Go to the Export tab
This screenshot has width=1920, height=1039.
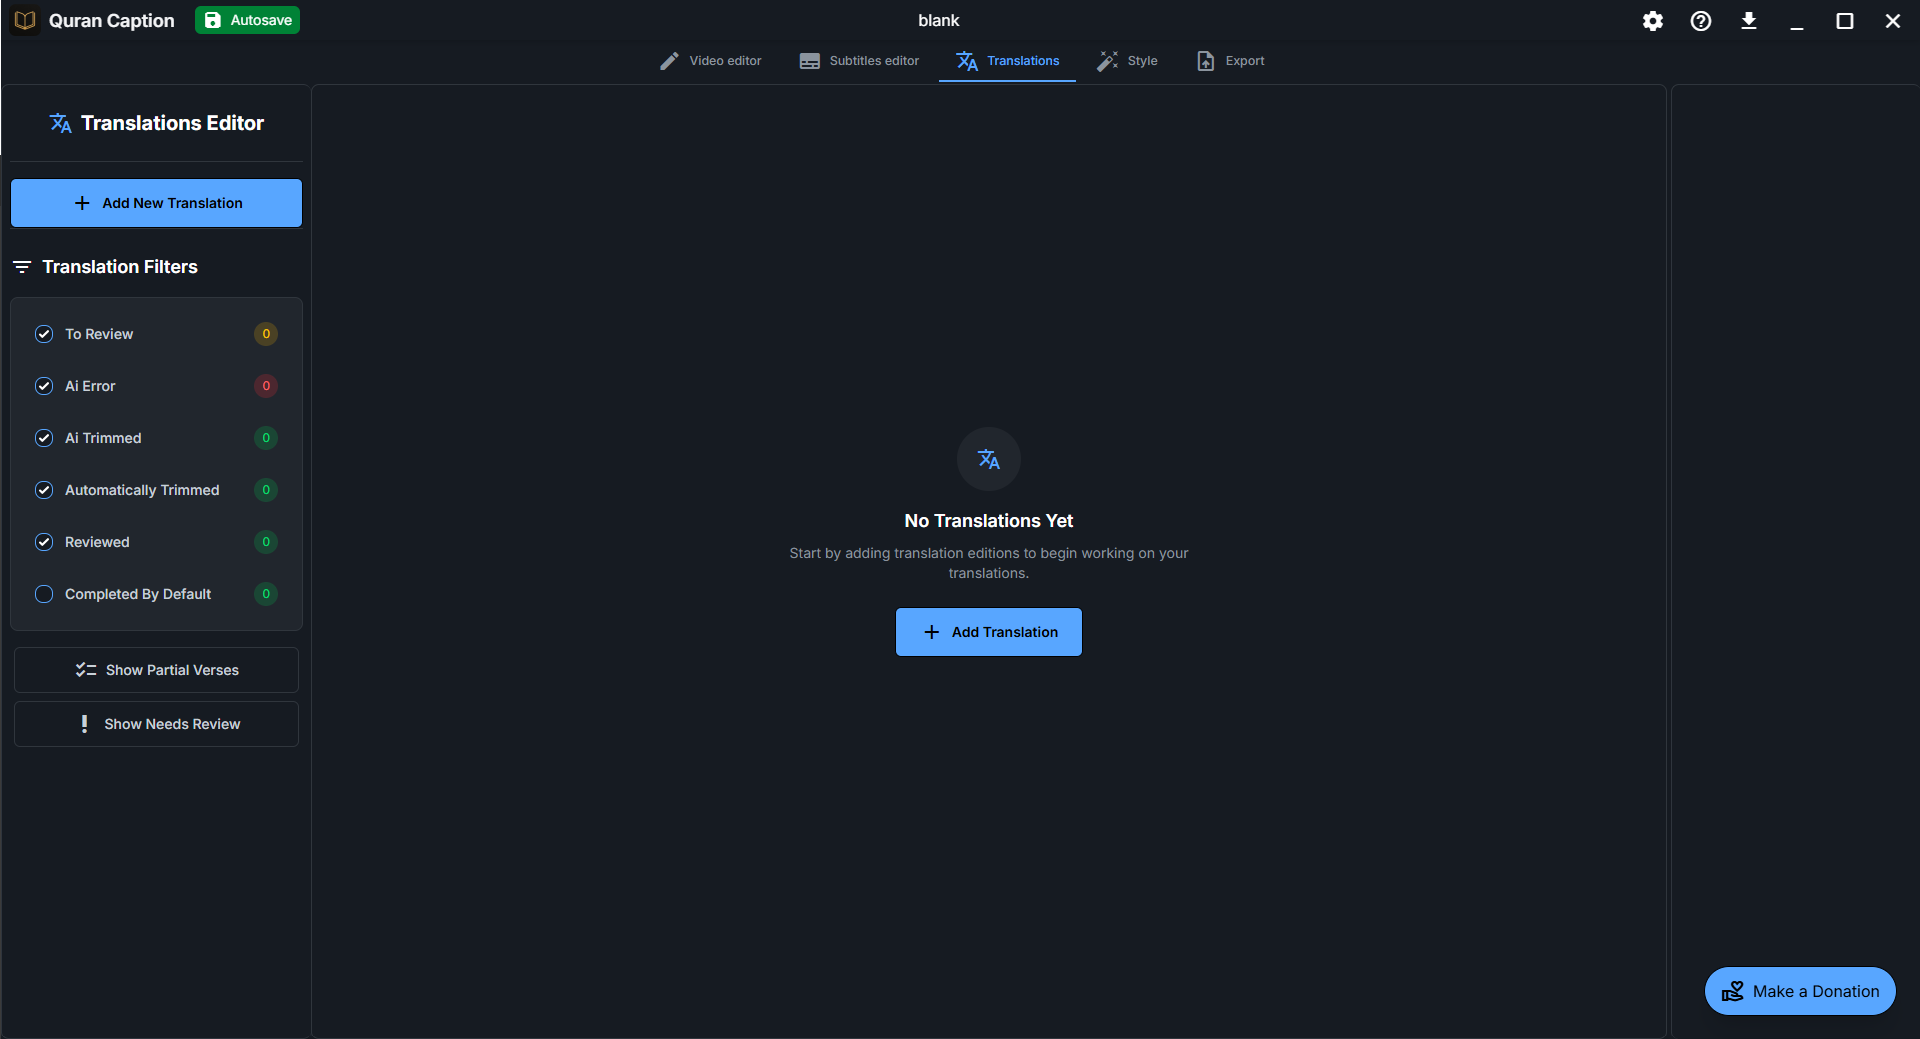coord(1230,61)
